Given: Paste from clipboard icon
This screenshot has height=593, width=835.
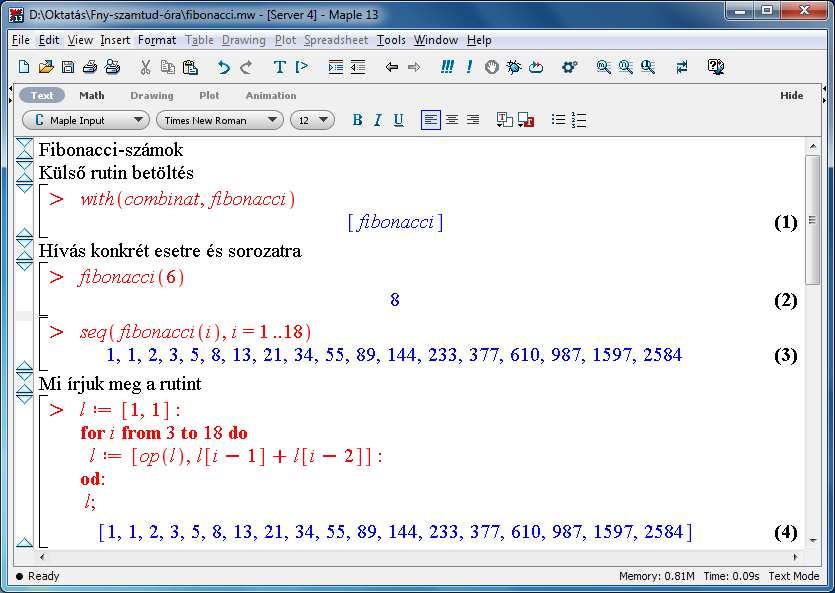Looking at the screenshot, I should pos(190,67).
